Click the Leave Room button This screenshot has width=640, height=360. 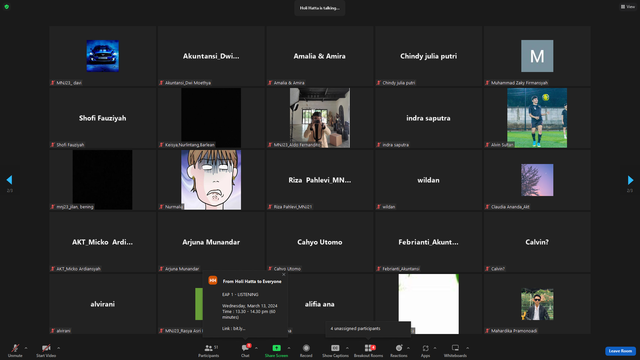620,351
